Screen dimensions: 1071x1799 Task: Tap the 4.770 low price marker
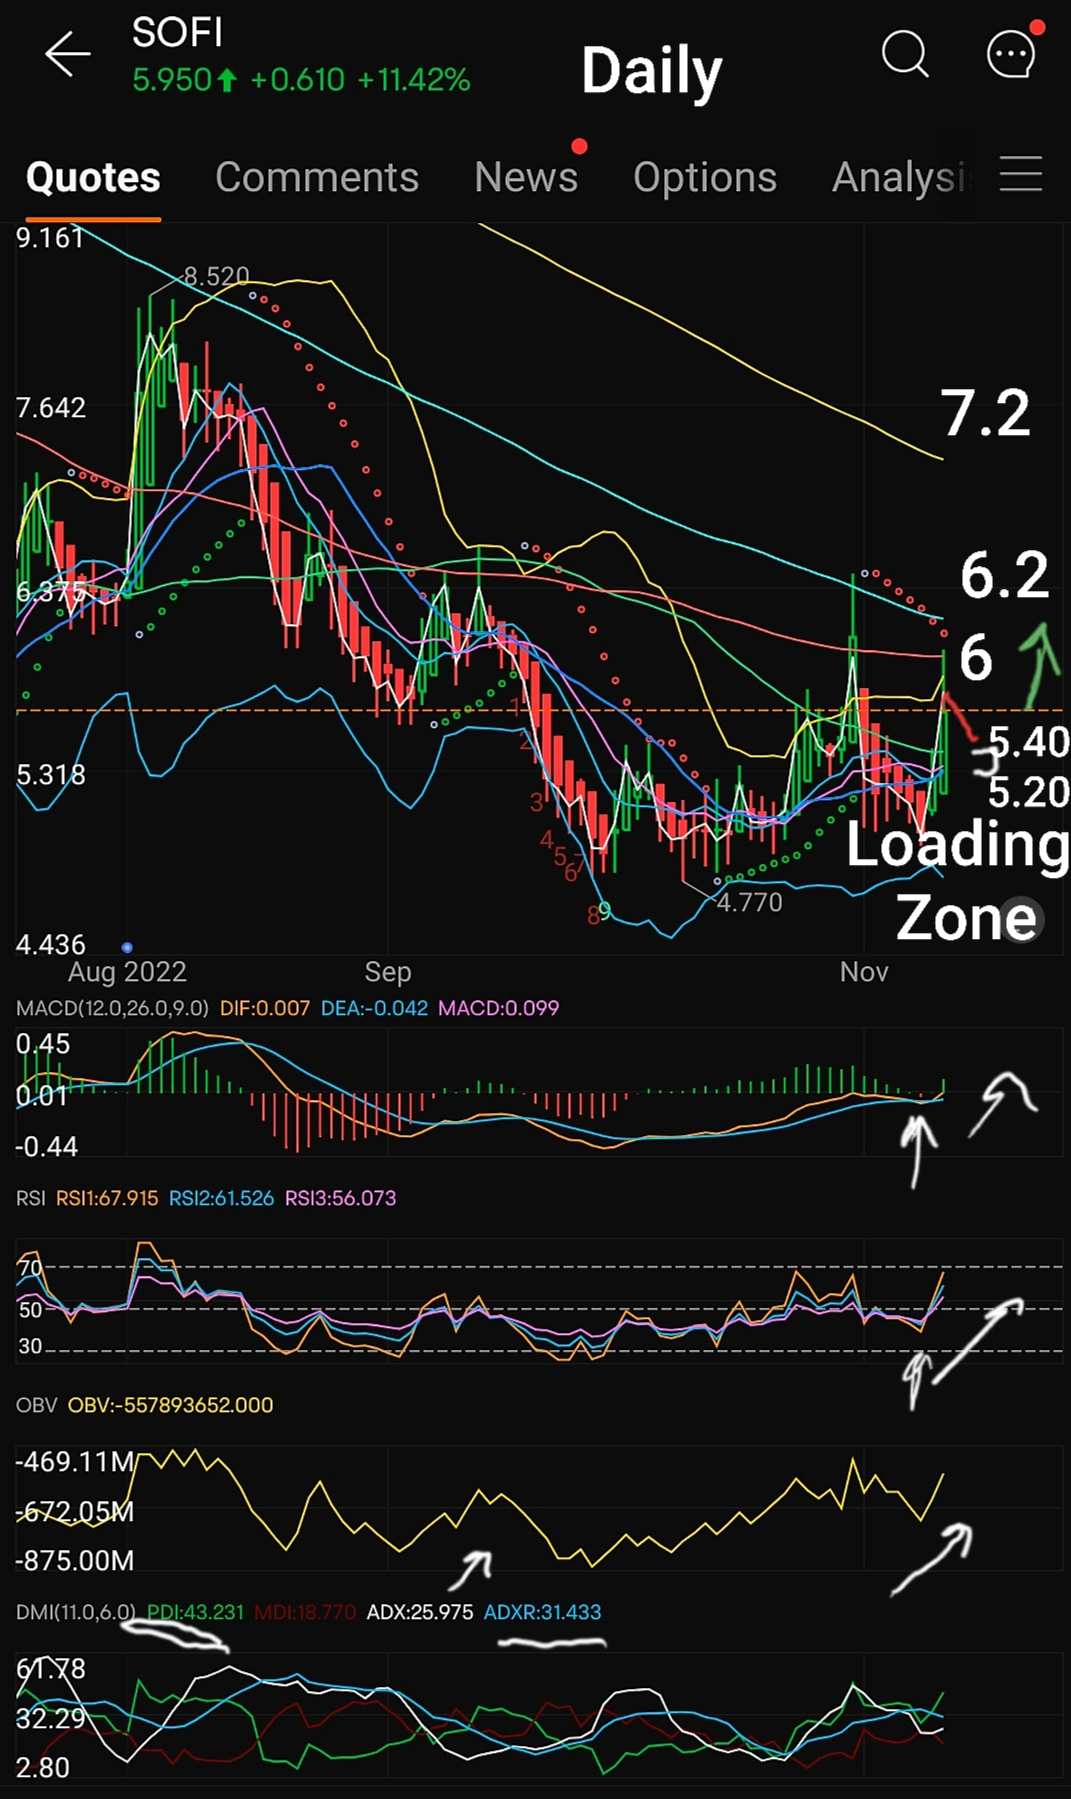[x=750, y=902]
